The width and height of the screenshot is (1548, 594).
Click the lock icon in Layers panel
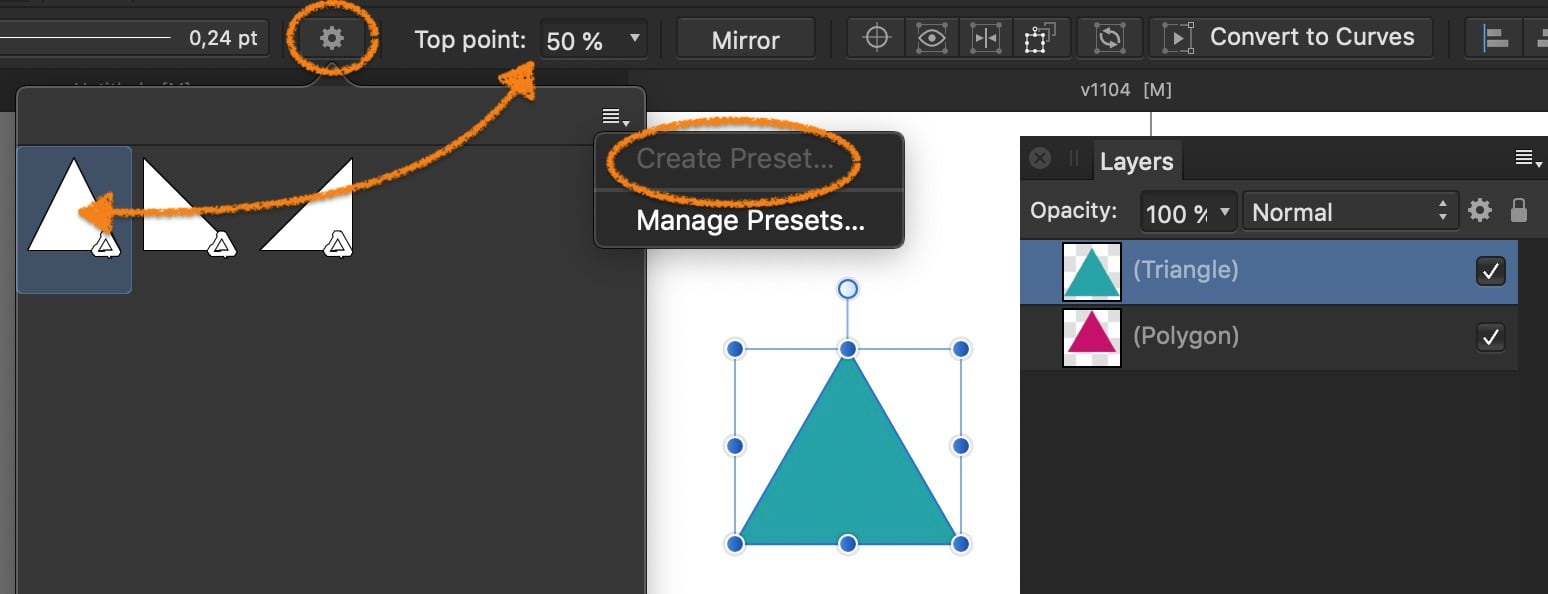[1518, 210]
